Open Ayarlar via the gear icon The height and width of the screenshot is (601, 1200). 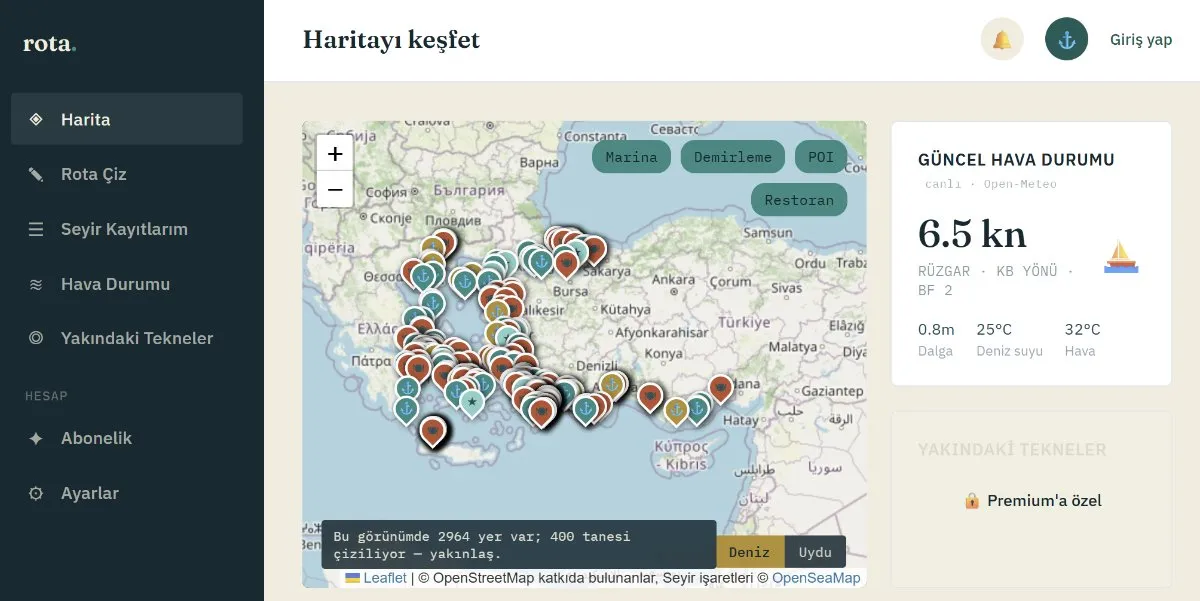(x=36, y=493)
